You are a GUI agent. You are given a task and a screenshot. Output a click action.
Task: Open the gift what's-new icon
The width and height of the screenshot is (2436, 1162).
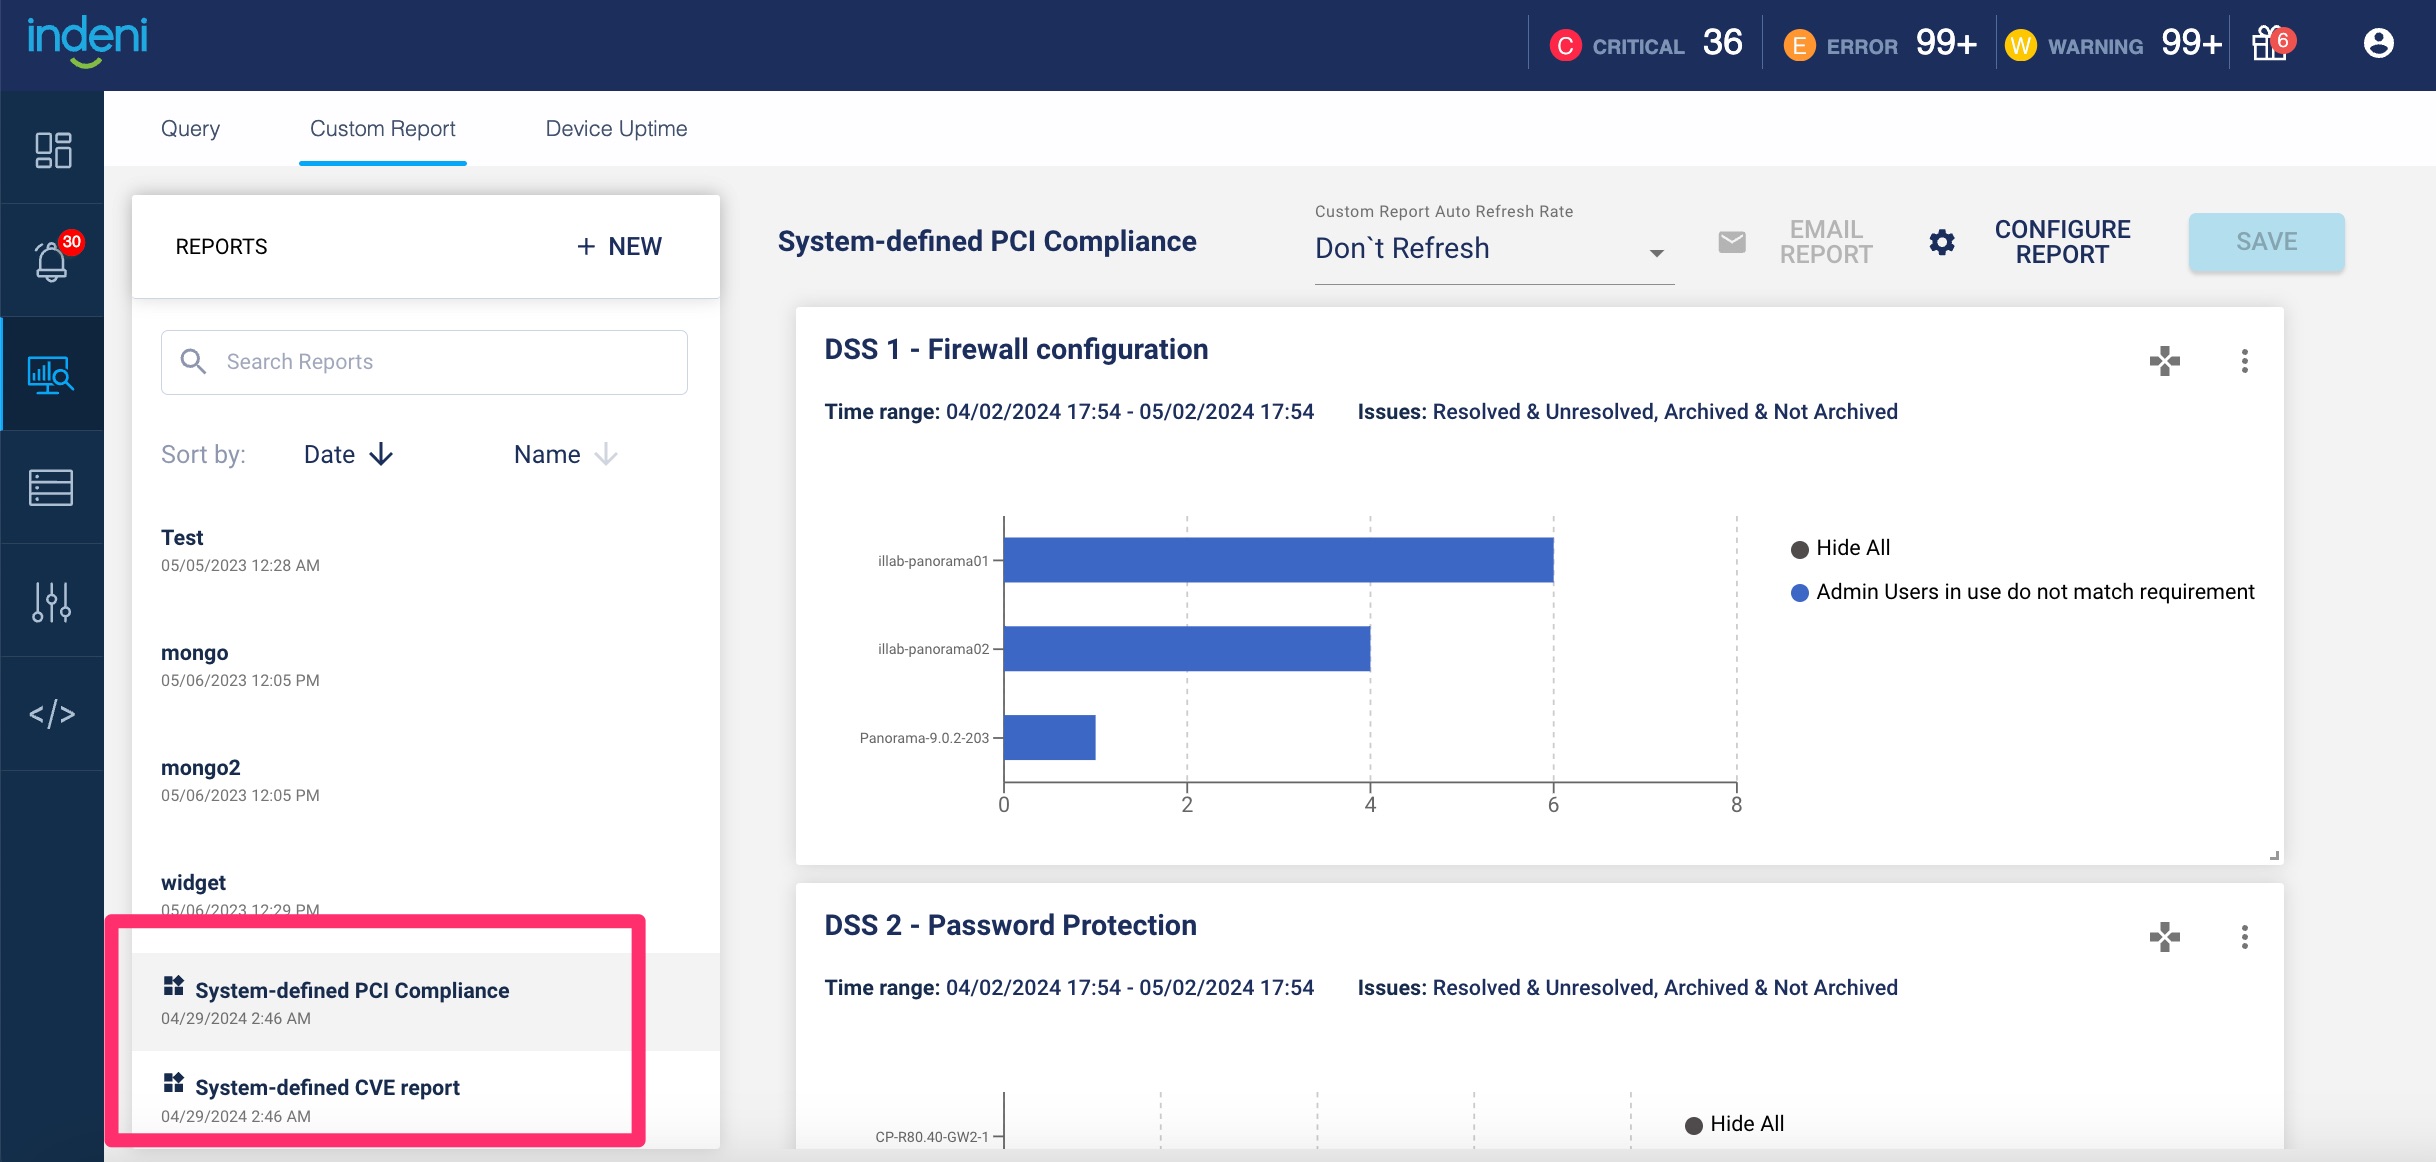click(2270, 44)
